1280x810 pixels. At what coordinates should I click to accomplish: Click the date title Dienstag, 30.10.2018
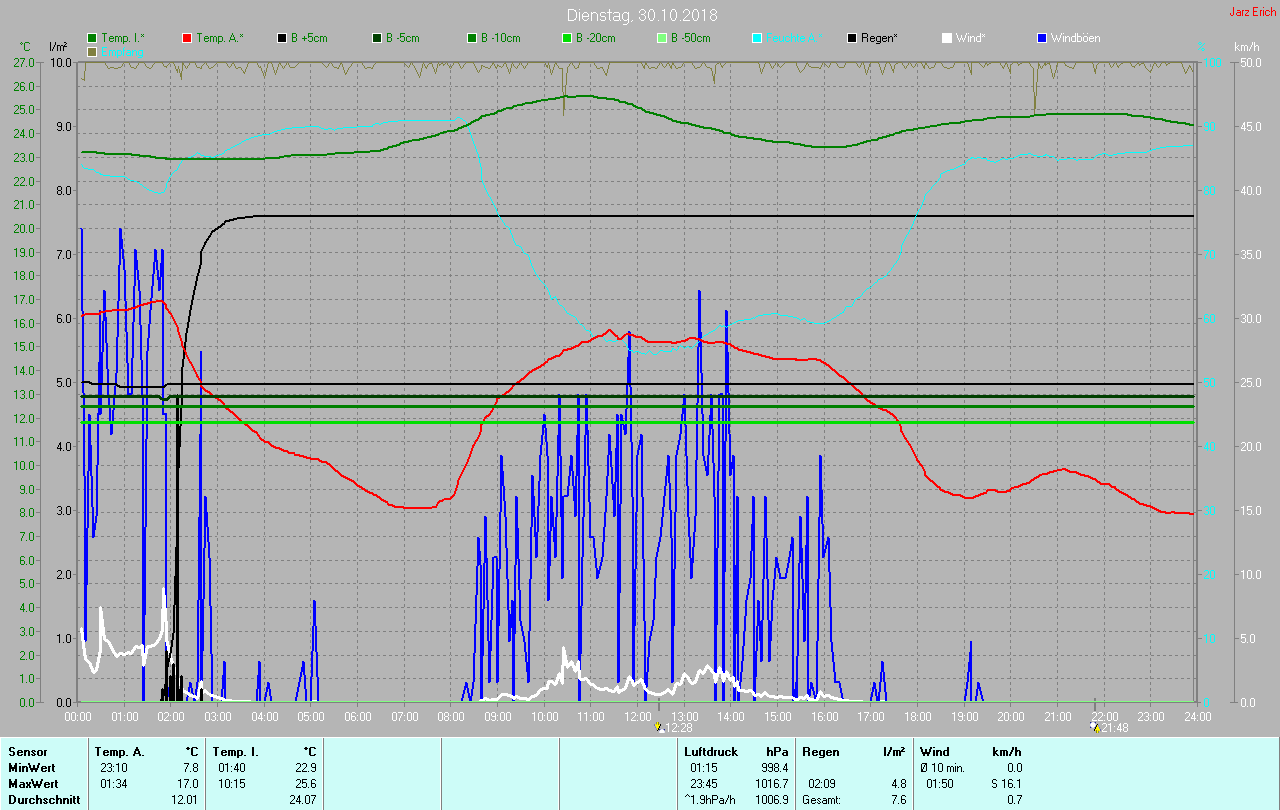click(641, 15)
